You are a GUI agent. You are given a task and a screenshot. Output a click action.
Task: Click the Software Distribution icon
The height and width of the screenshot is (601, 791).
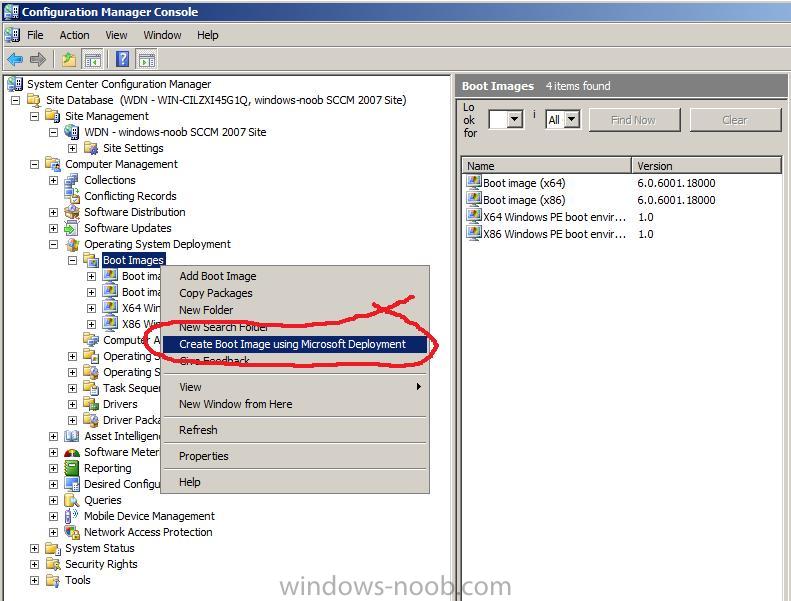[x=72, y=212]
